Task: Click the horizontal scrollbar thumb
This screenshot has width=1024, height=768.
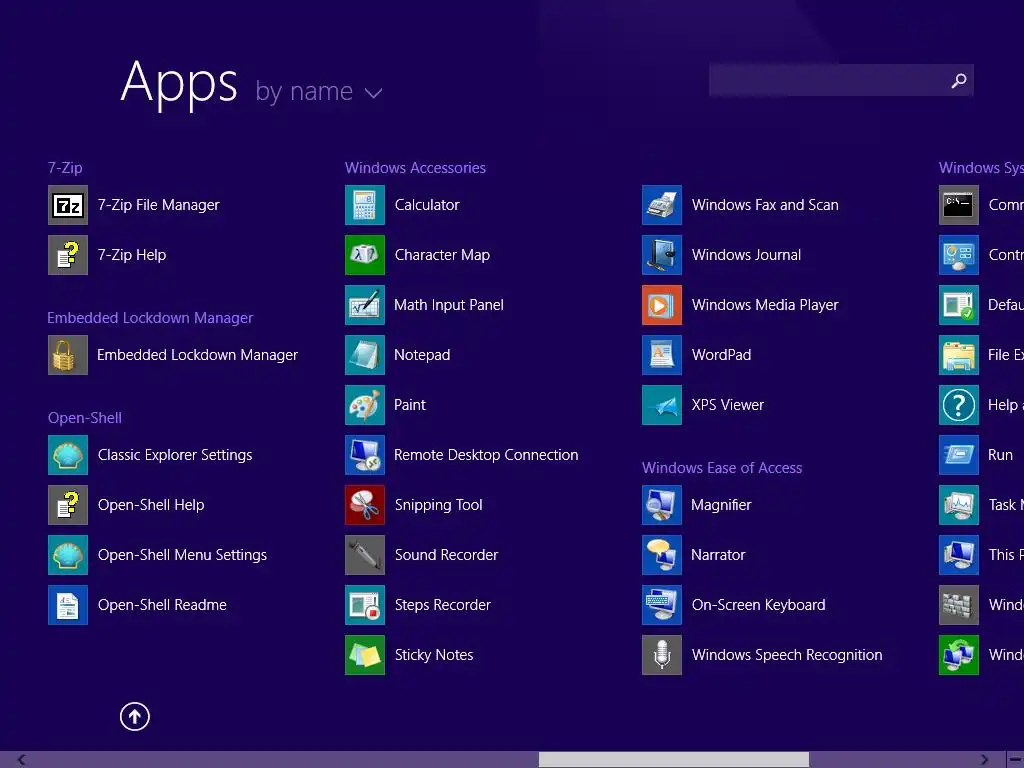Action: point(674,760)
